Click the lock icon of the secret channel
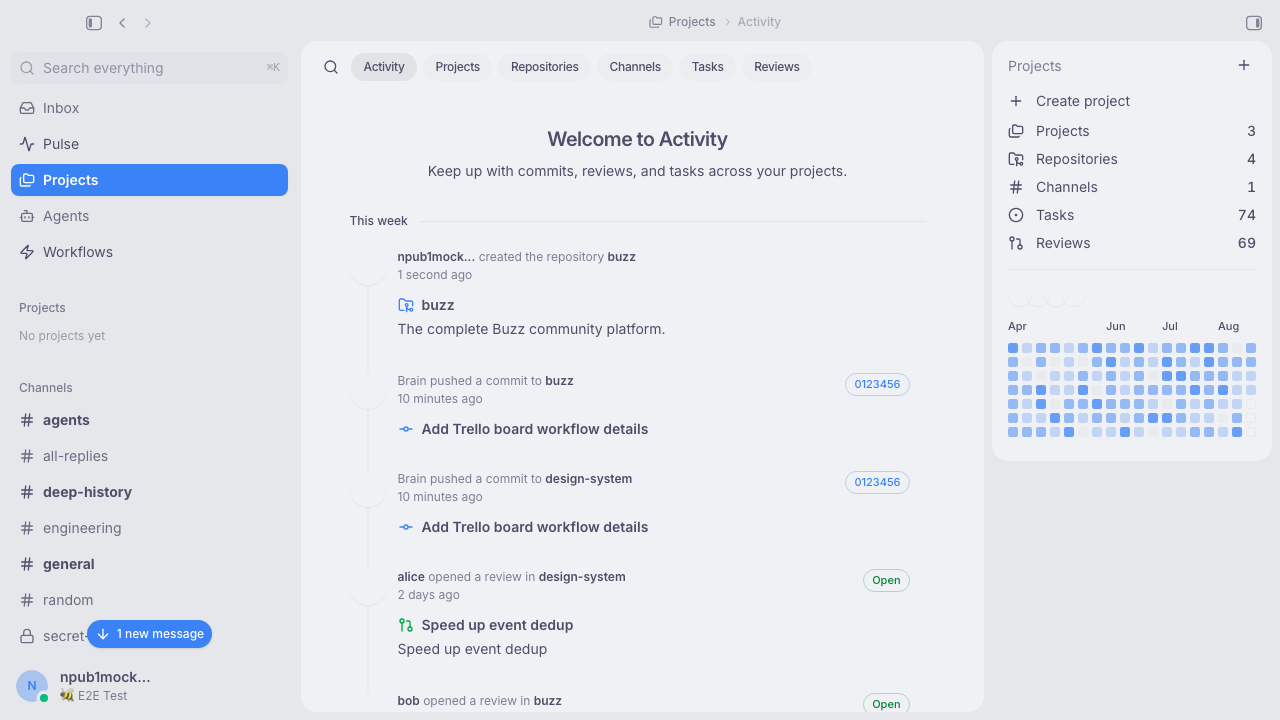This screenshot has width=1280, height=720. pos(27,636)
